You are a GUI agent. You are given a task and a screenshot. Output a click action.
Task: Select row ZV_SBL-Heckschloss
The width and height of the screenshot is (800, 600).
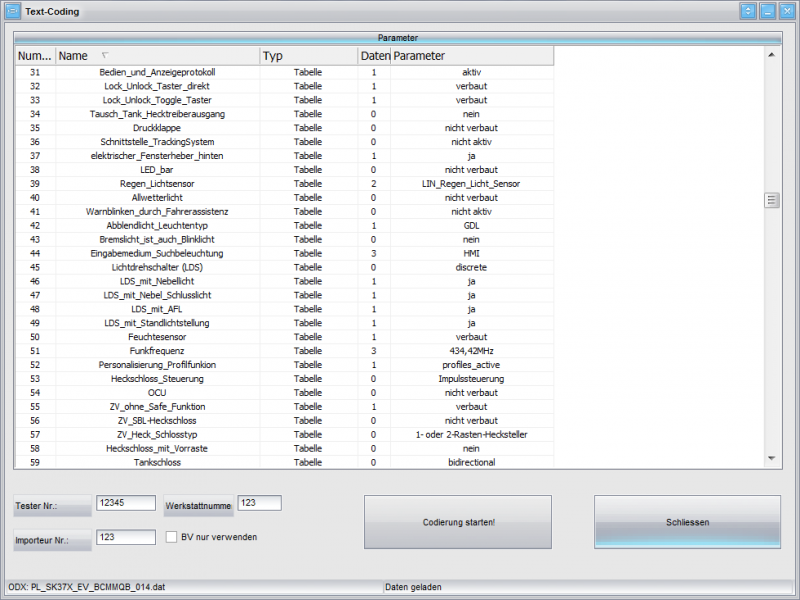click(x=285, y=421)
